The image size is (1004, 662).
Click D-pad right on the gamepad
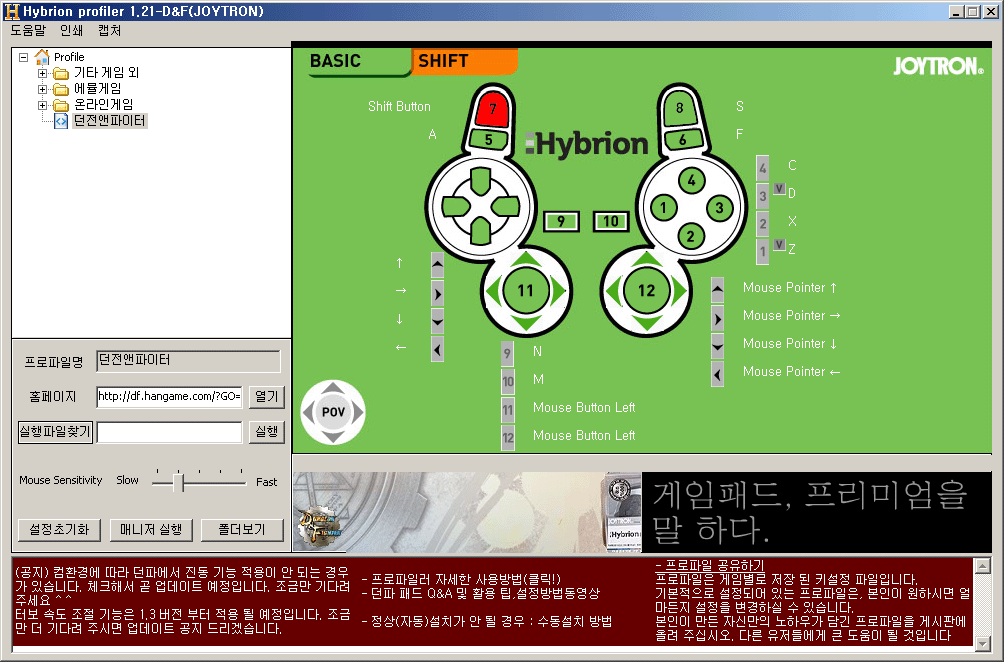506,206
